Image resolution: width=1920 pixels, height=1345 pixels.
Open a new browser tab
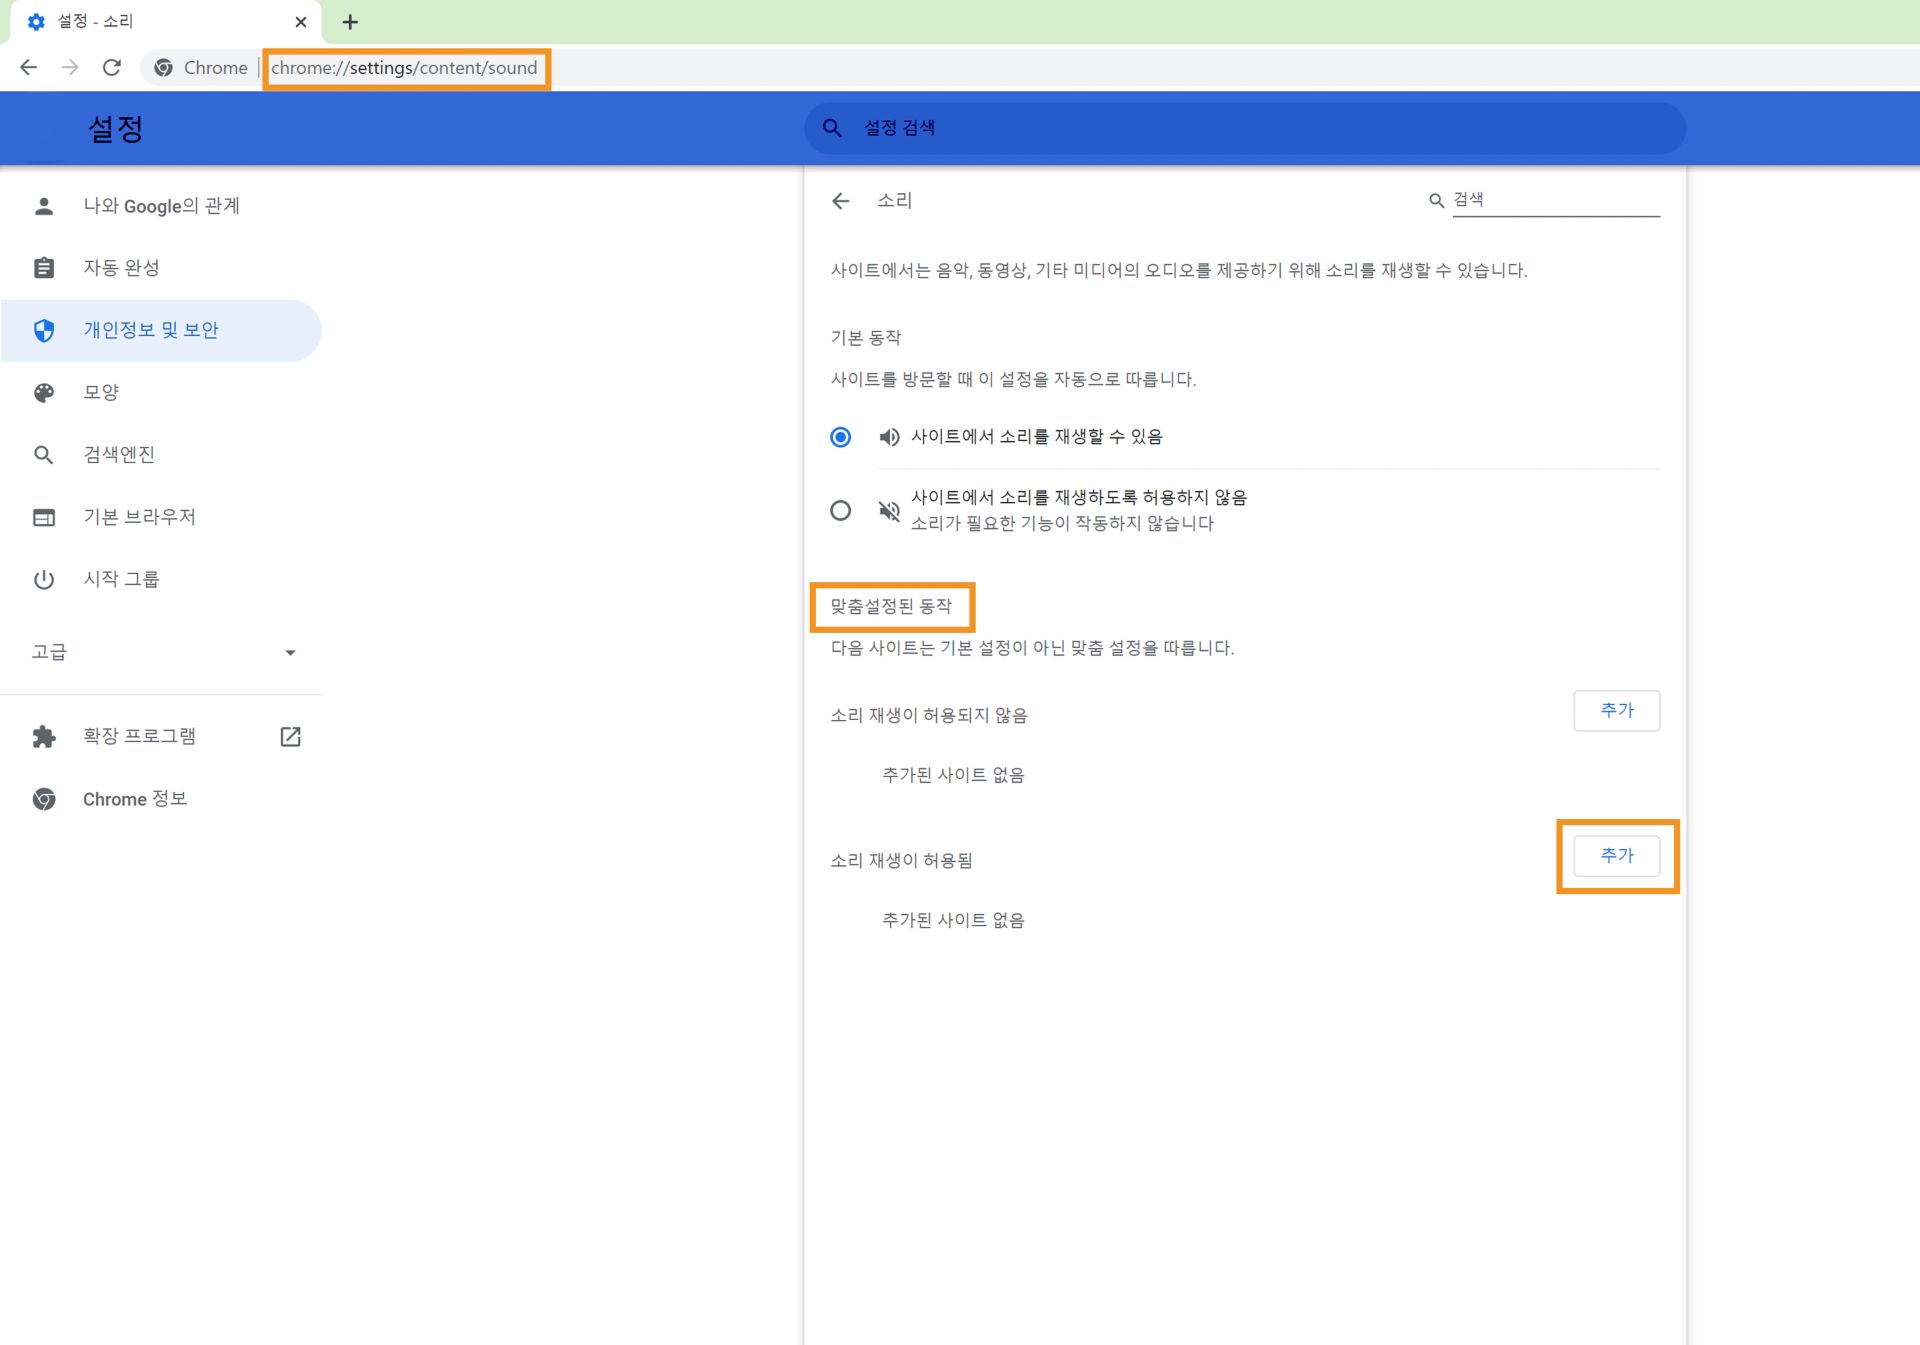tap(349, 21)
